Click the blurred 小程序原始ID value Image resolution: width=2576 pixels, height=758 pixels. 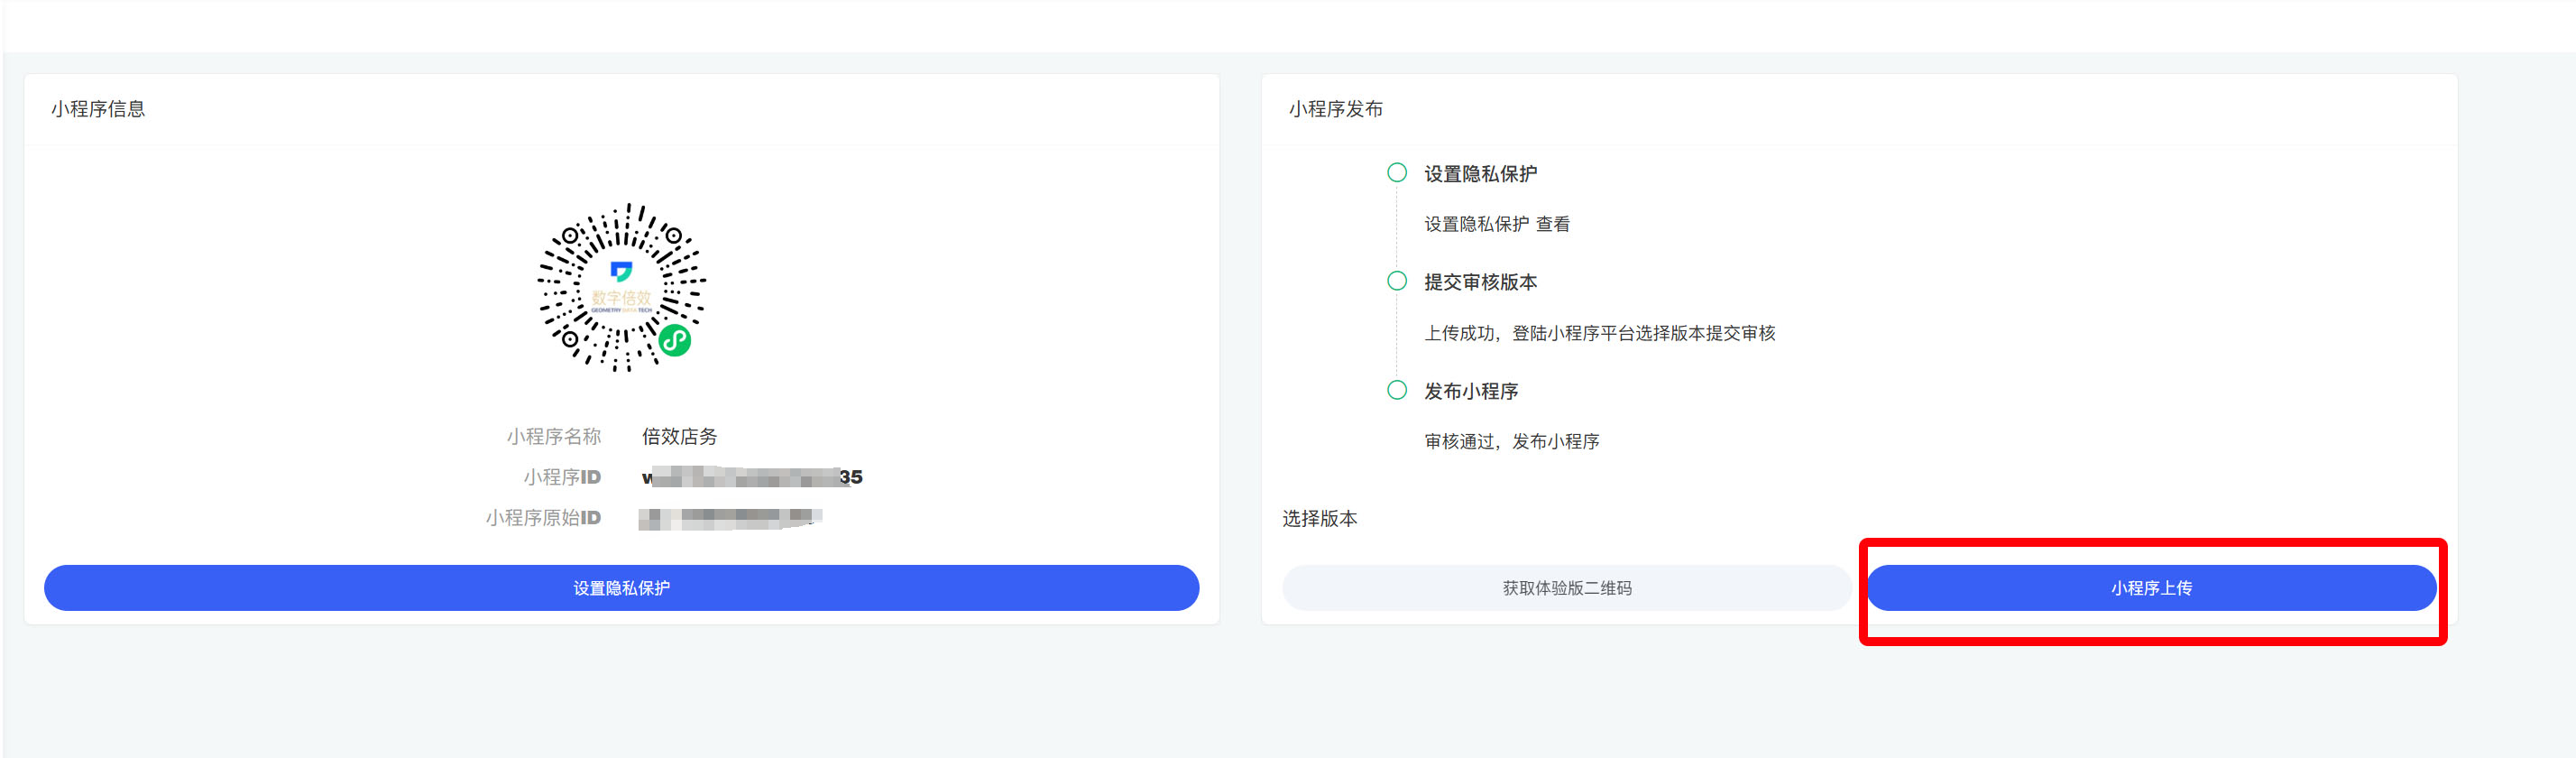(730, 518)
